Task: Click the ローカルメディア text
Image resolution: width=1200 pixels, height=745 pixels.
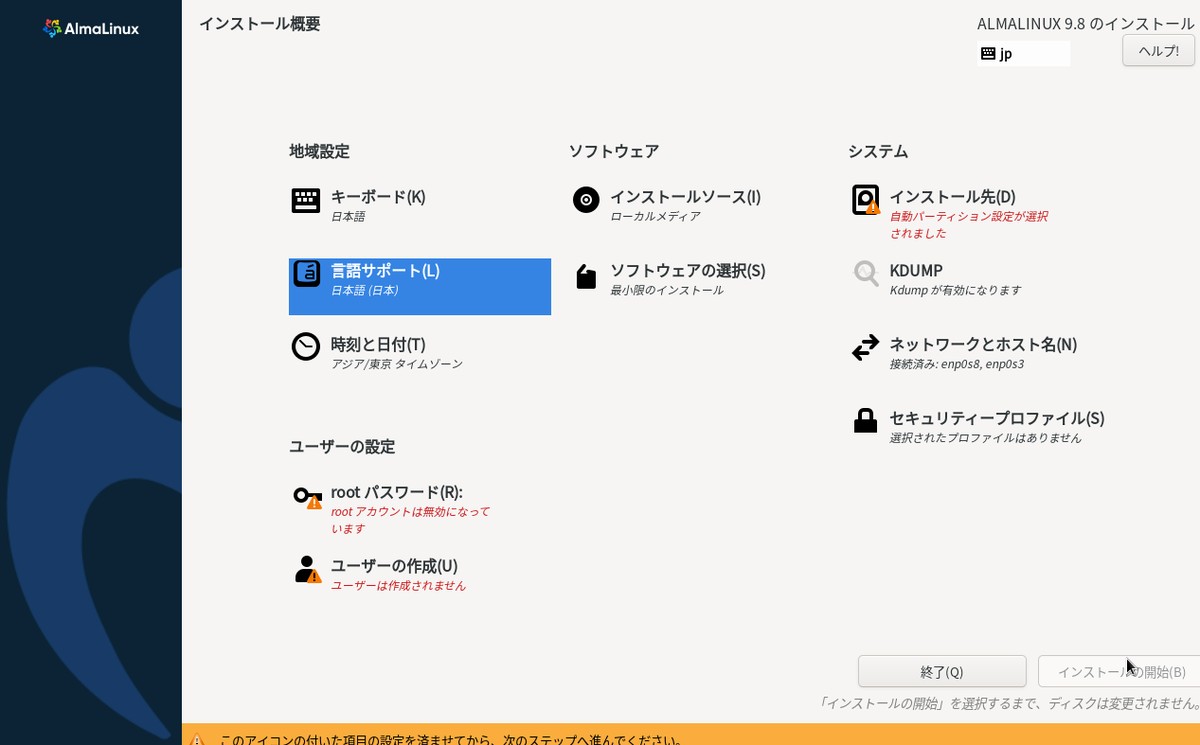Action: (x=655, y=216)
